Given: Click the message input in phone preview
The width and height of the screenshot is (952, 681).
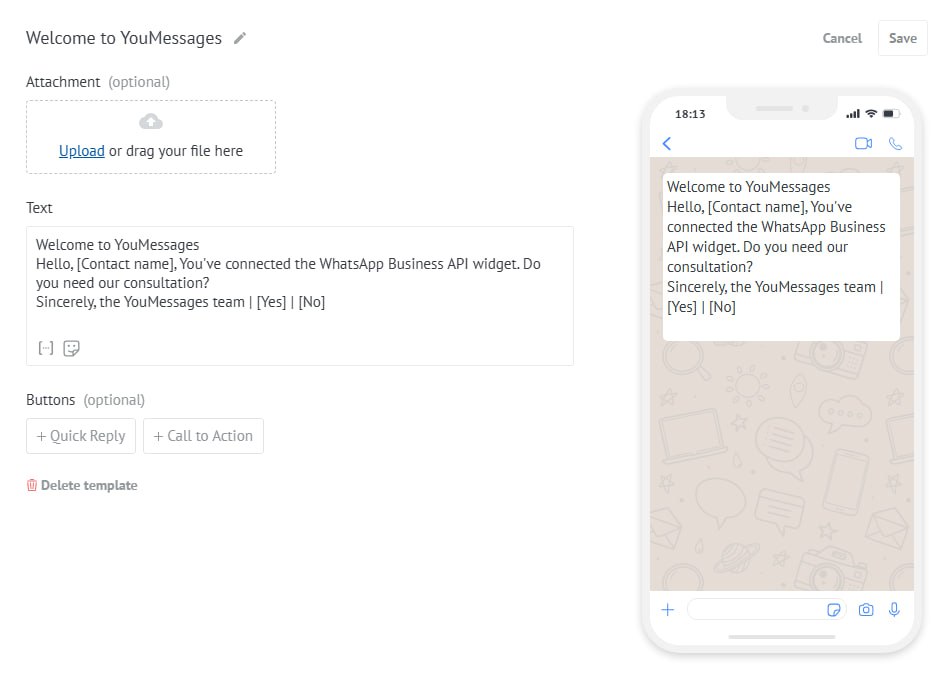Looking at the screenshot, I should (755, 609).
